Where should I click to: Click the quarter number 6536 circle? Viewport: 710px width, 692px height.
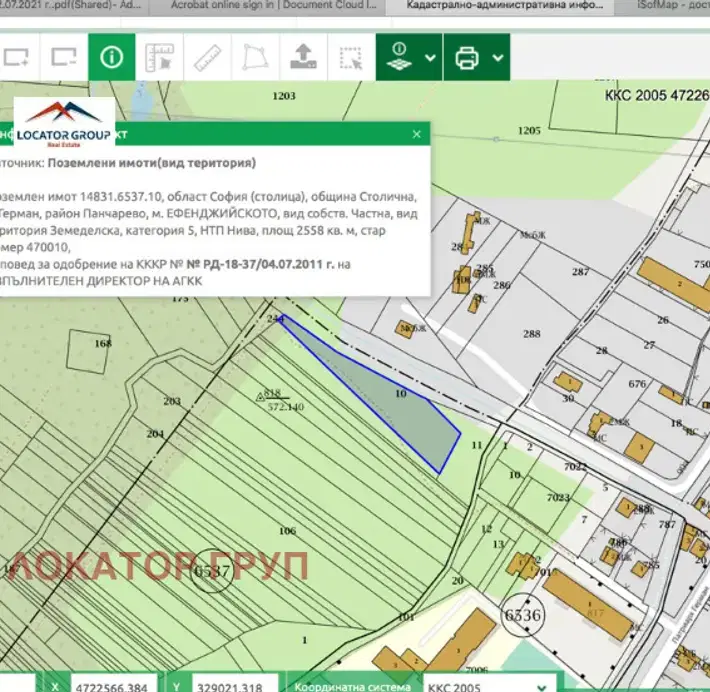click(523, 615)
